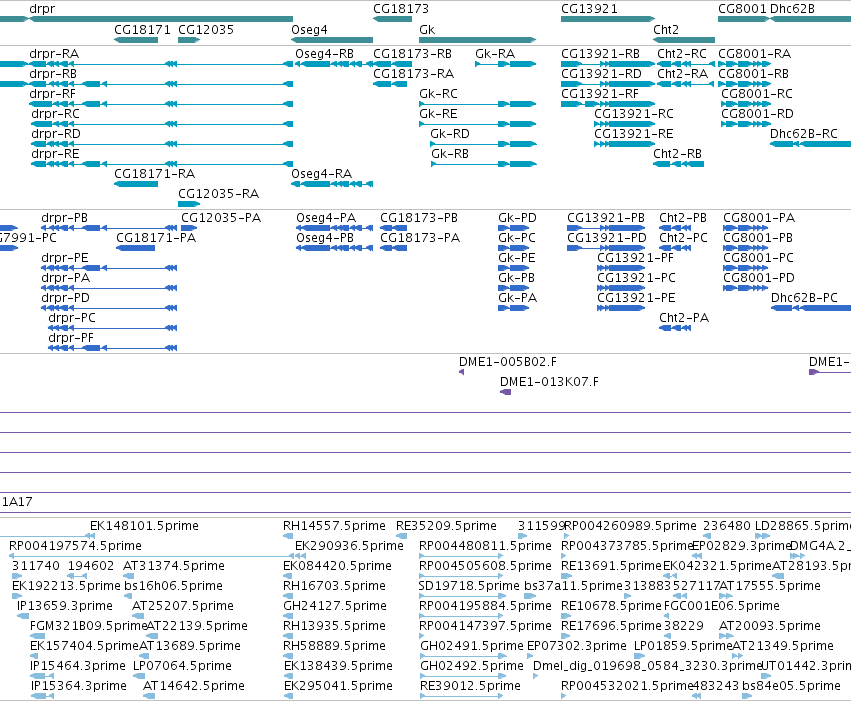Click transcript Gk-RB
This screenshot has height=701, width=851.
tap(484, 164)
